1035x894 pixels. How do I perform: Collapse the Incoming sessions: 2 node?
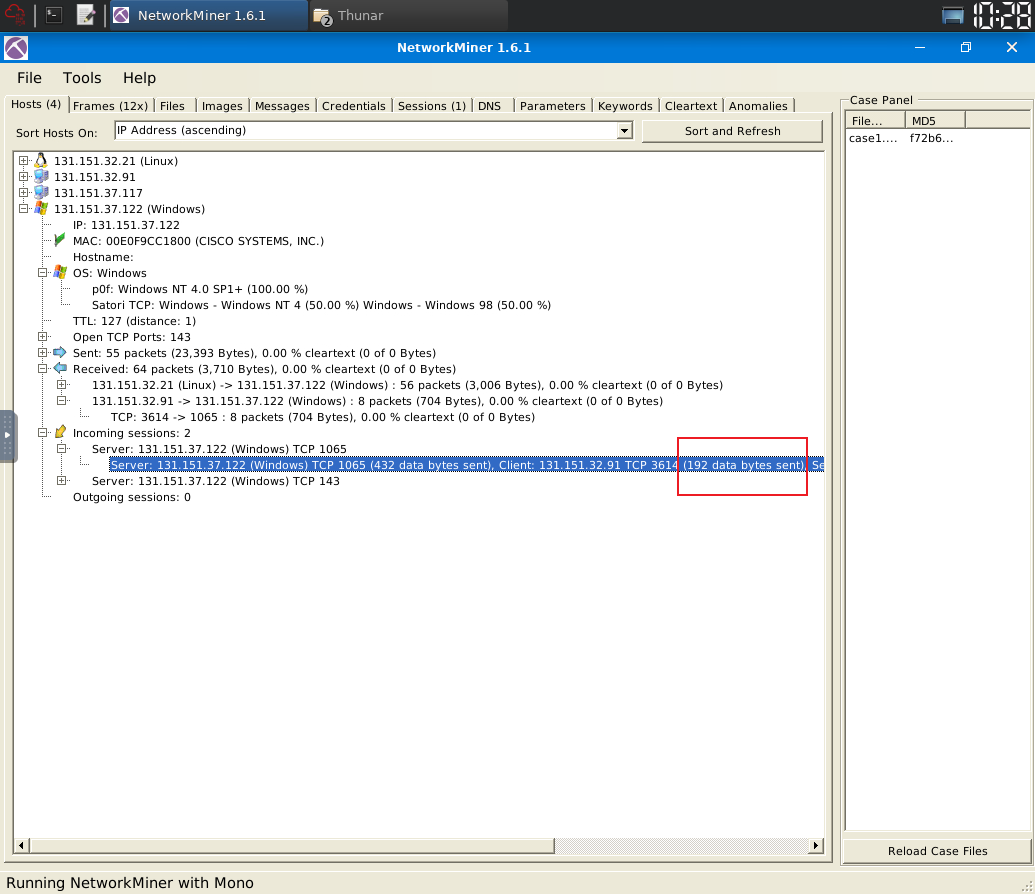(x=43, y=432)
